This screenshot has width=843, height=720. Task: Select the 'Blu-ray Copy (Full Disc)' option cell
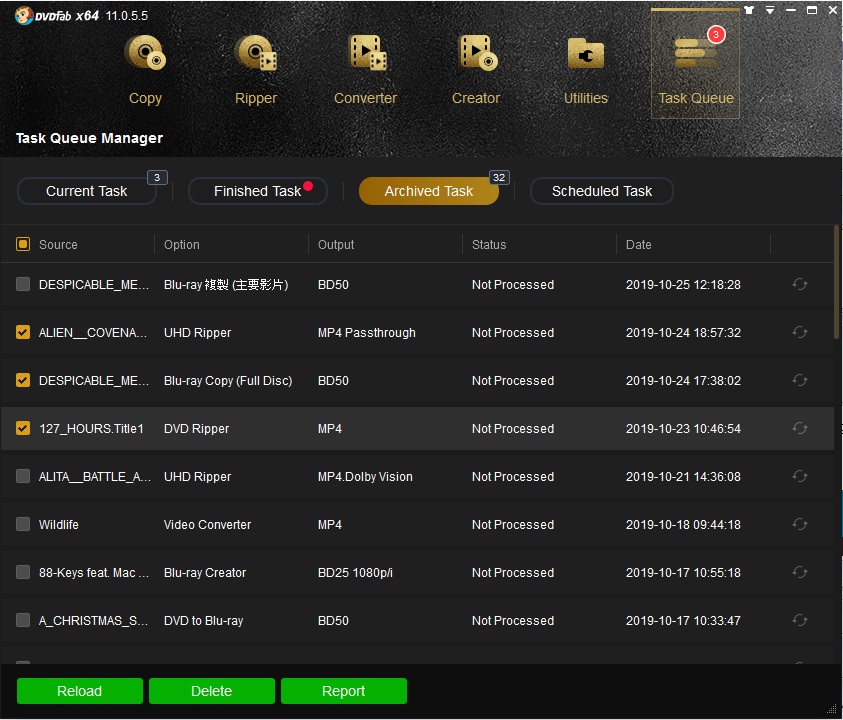(228, 381)
